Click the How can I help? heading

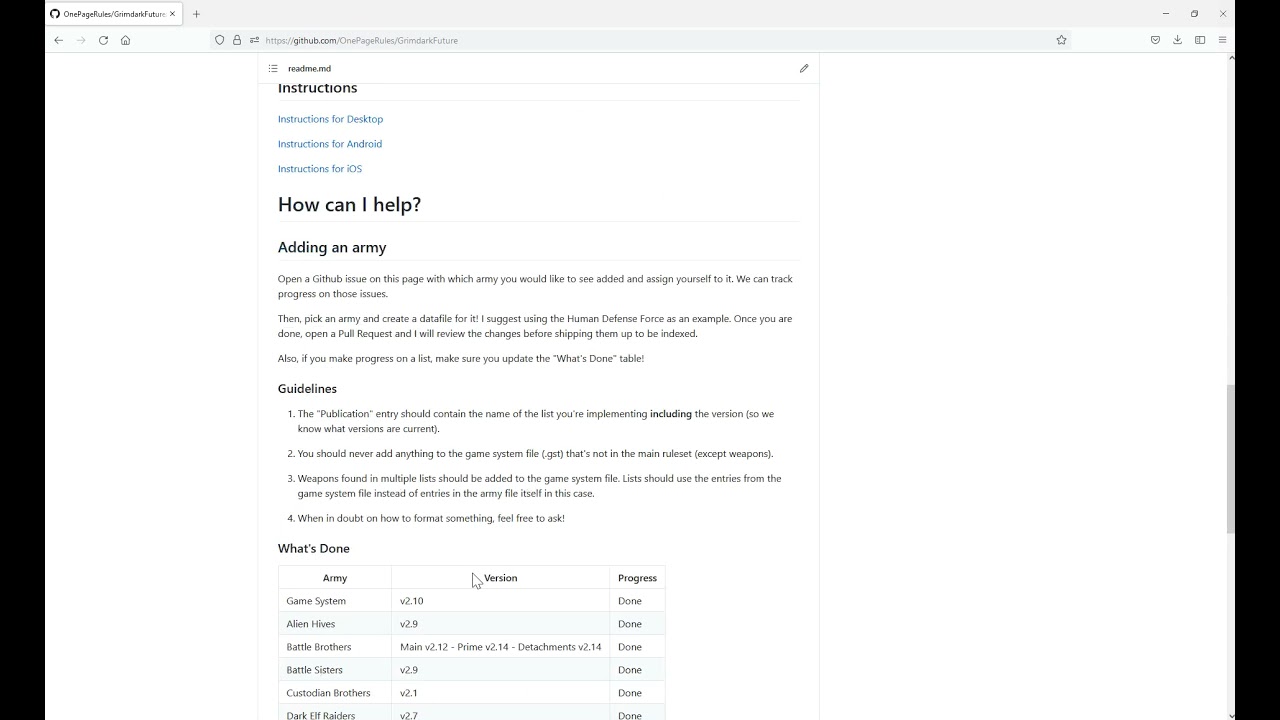coord(349,204)
